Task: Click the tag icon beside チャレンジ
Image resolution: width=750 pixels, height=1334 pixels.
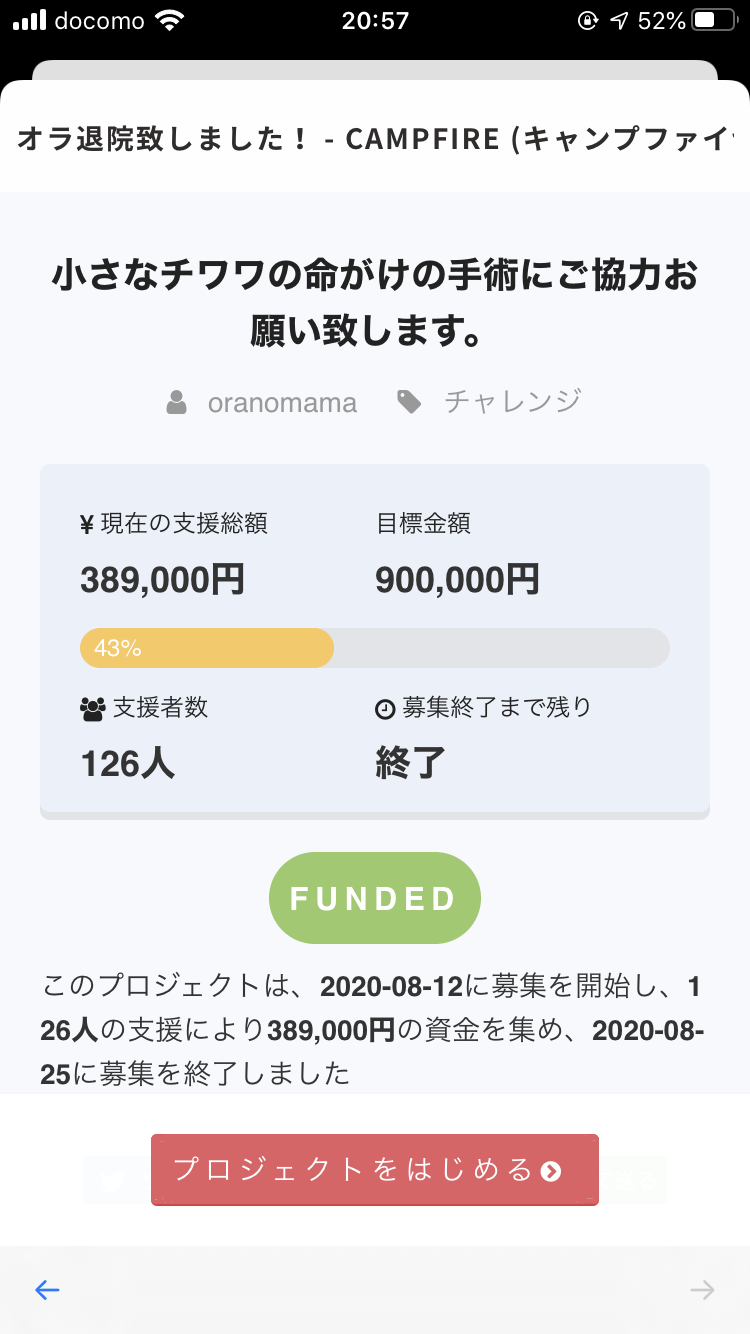Action: 409,402
